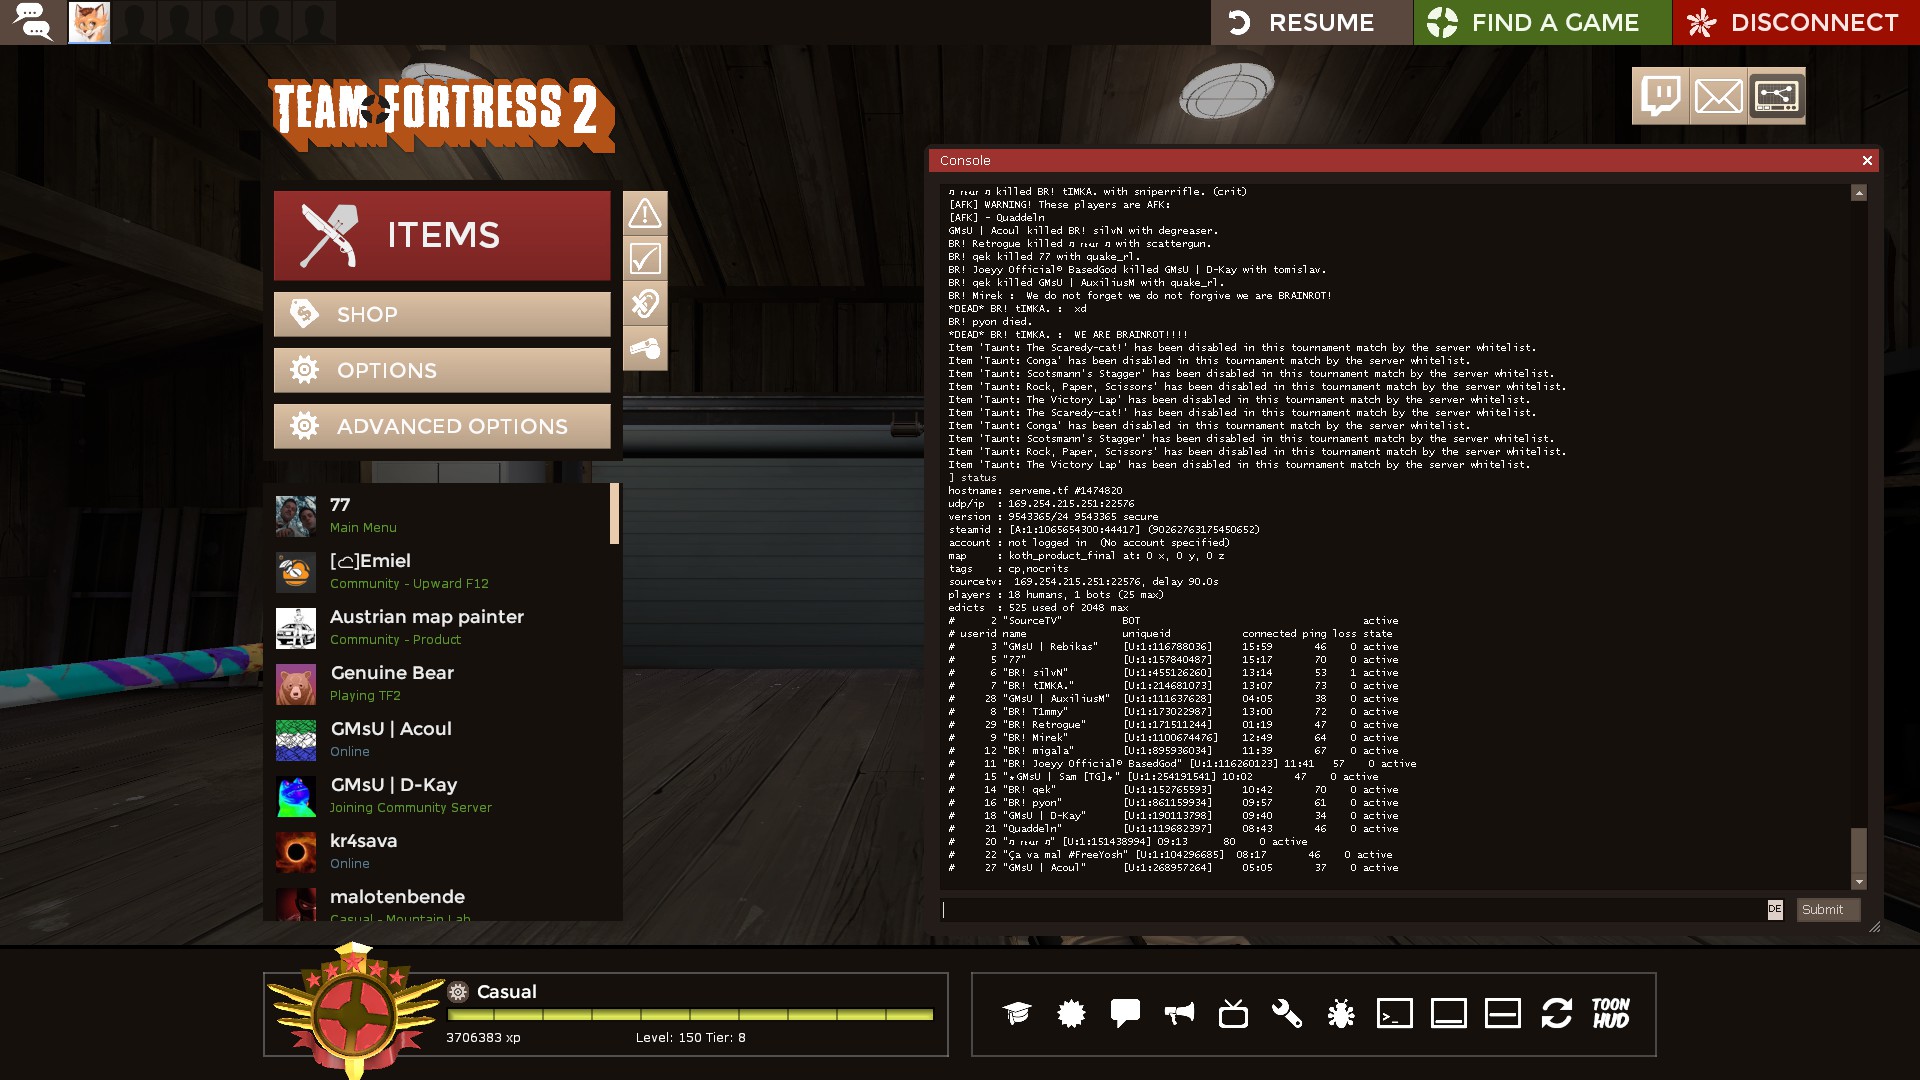This screenshot has height=1080, width=1920.
Task: Open the Casual mode gear selector
Action: coord(458,992)
